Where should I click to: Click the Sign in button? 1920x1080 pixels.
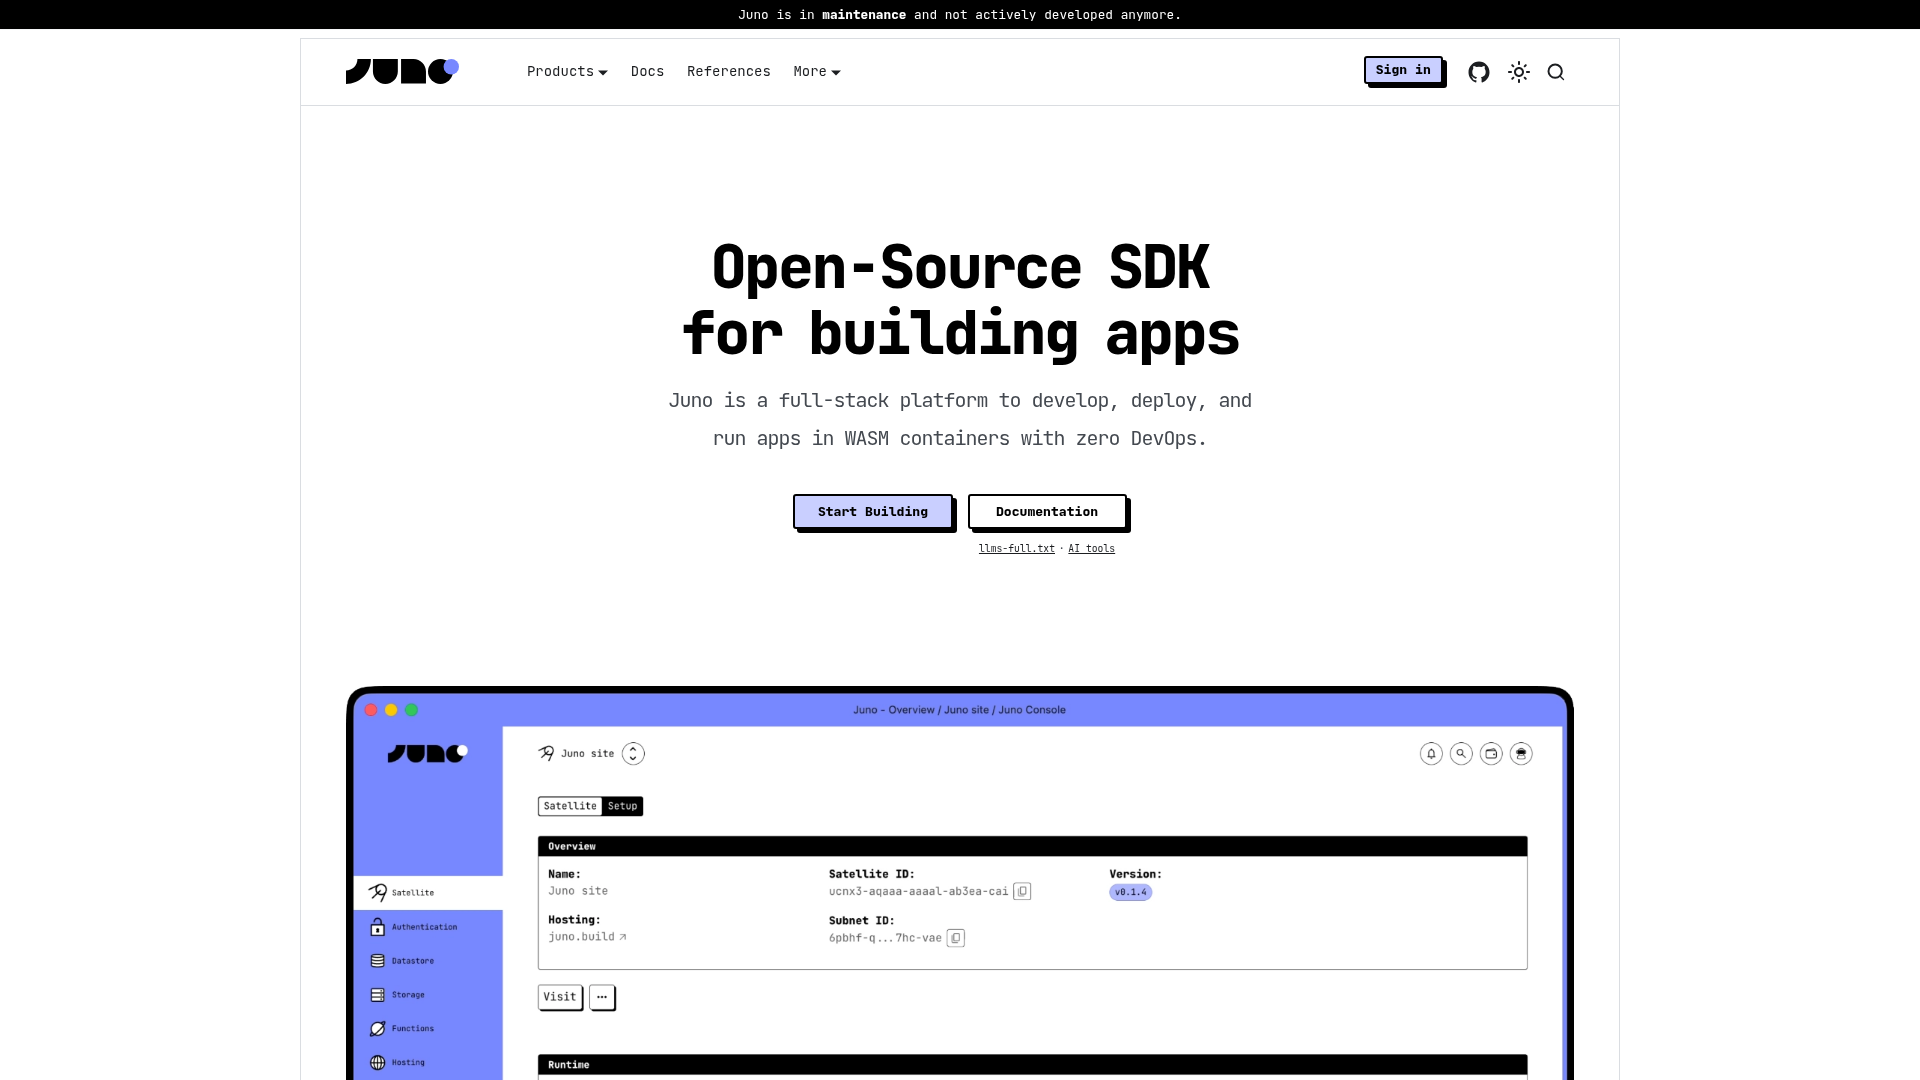pyautogui.click(x=1403, y=70)
